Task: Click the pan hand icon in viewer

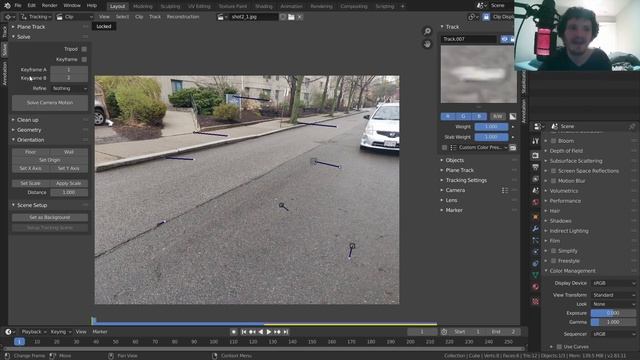Action: click(427, 44)
